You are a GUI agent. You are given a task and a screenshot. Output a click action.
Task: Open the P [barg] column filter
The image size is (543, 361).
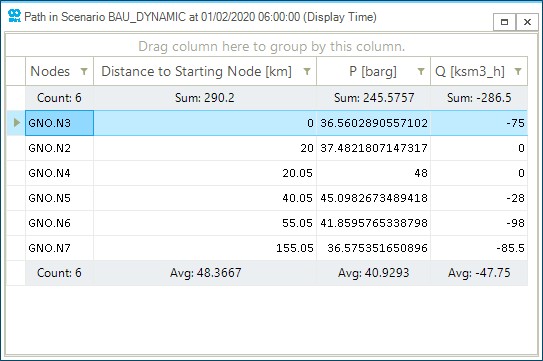[421, 71]
